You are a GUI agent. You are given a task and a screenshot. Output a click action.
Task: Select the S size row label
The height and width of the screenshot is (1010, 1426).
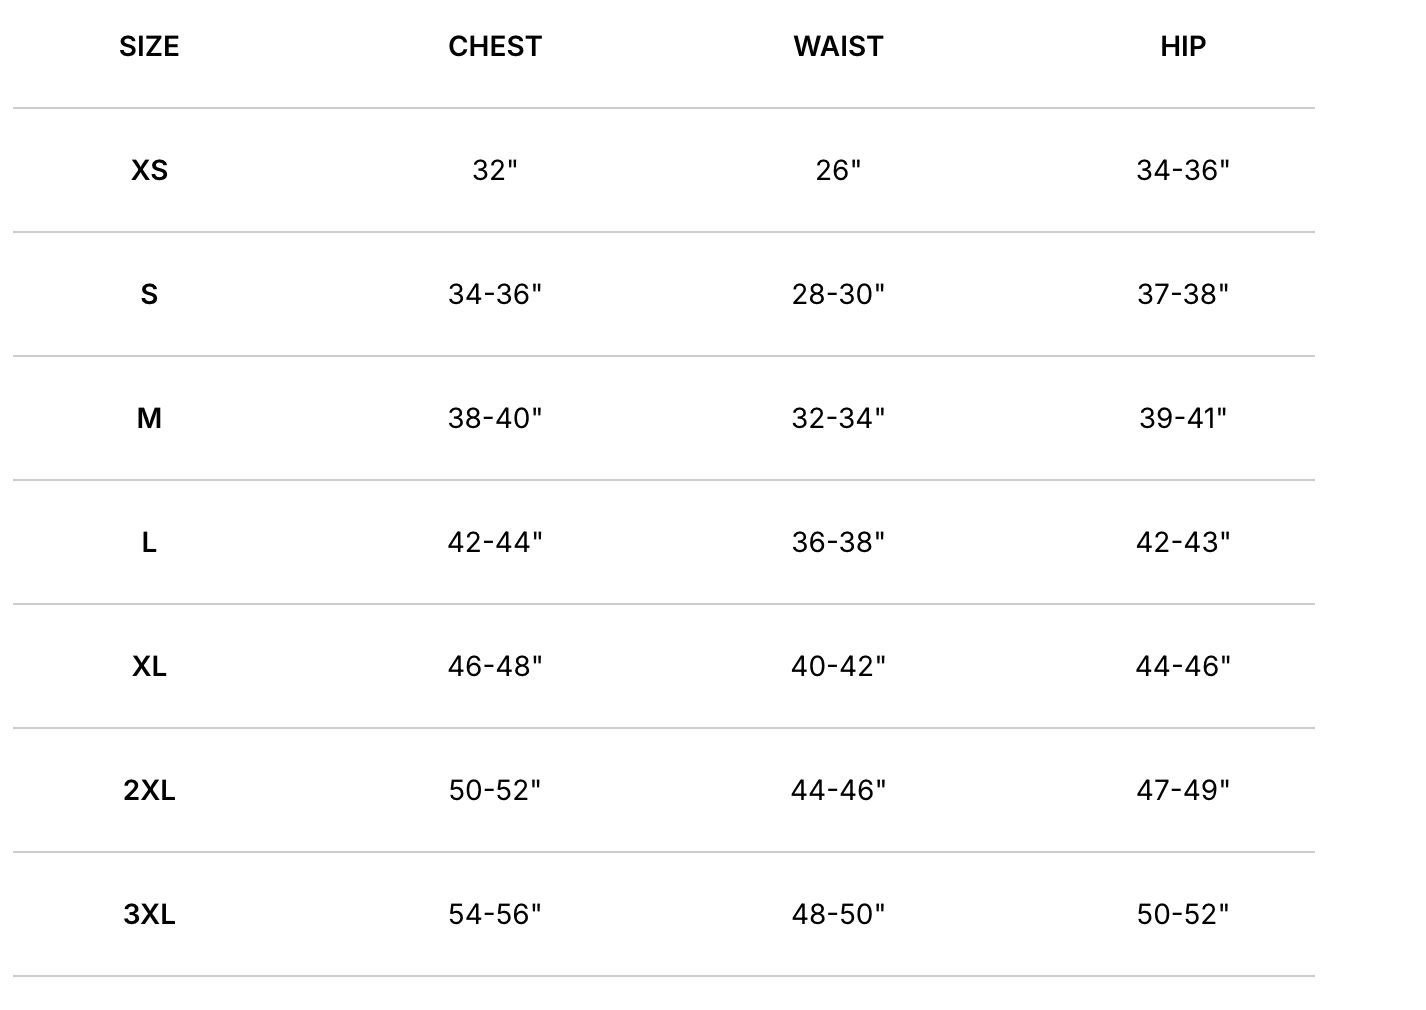[149, 295]
